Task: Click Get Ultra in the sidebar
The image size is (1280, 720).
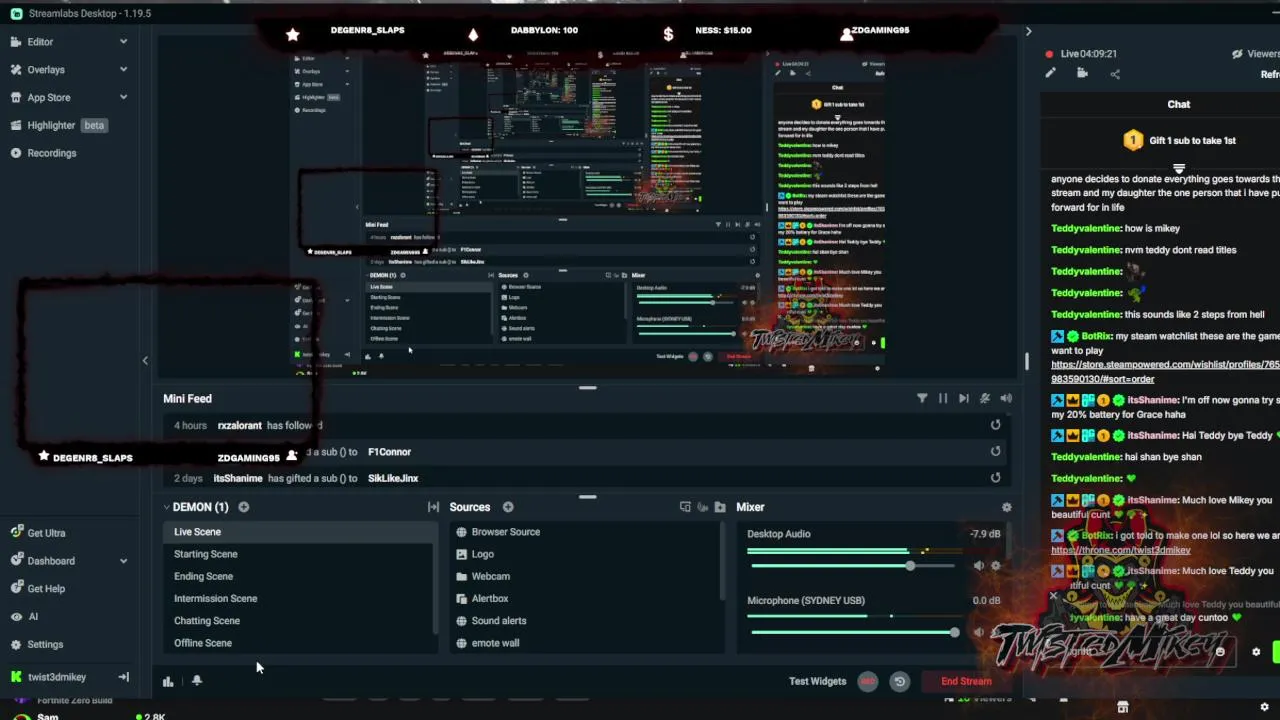Action: pos(46,533)
